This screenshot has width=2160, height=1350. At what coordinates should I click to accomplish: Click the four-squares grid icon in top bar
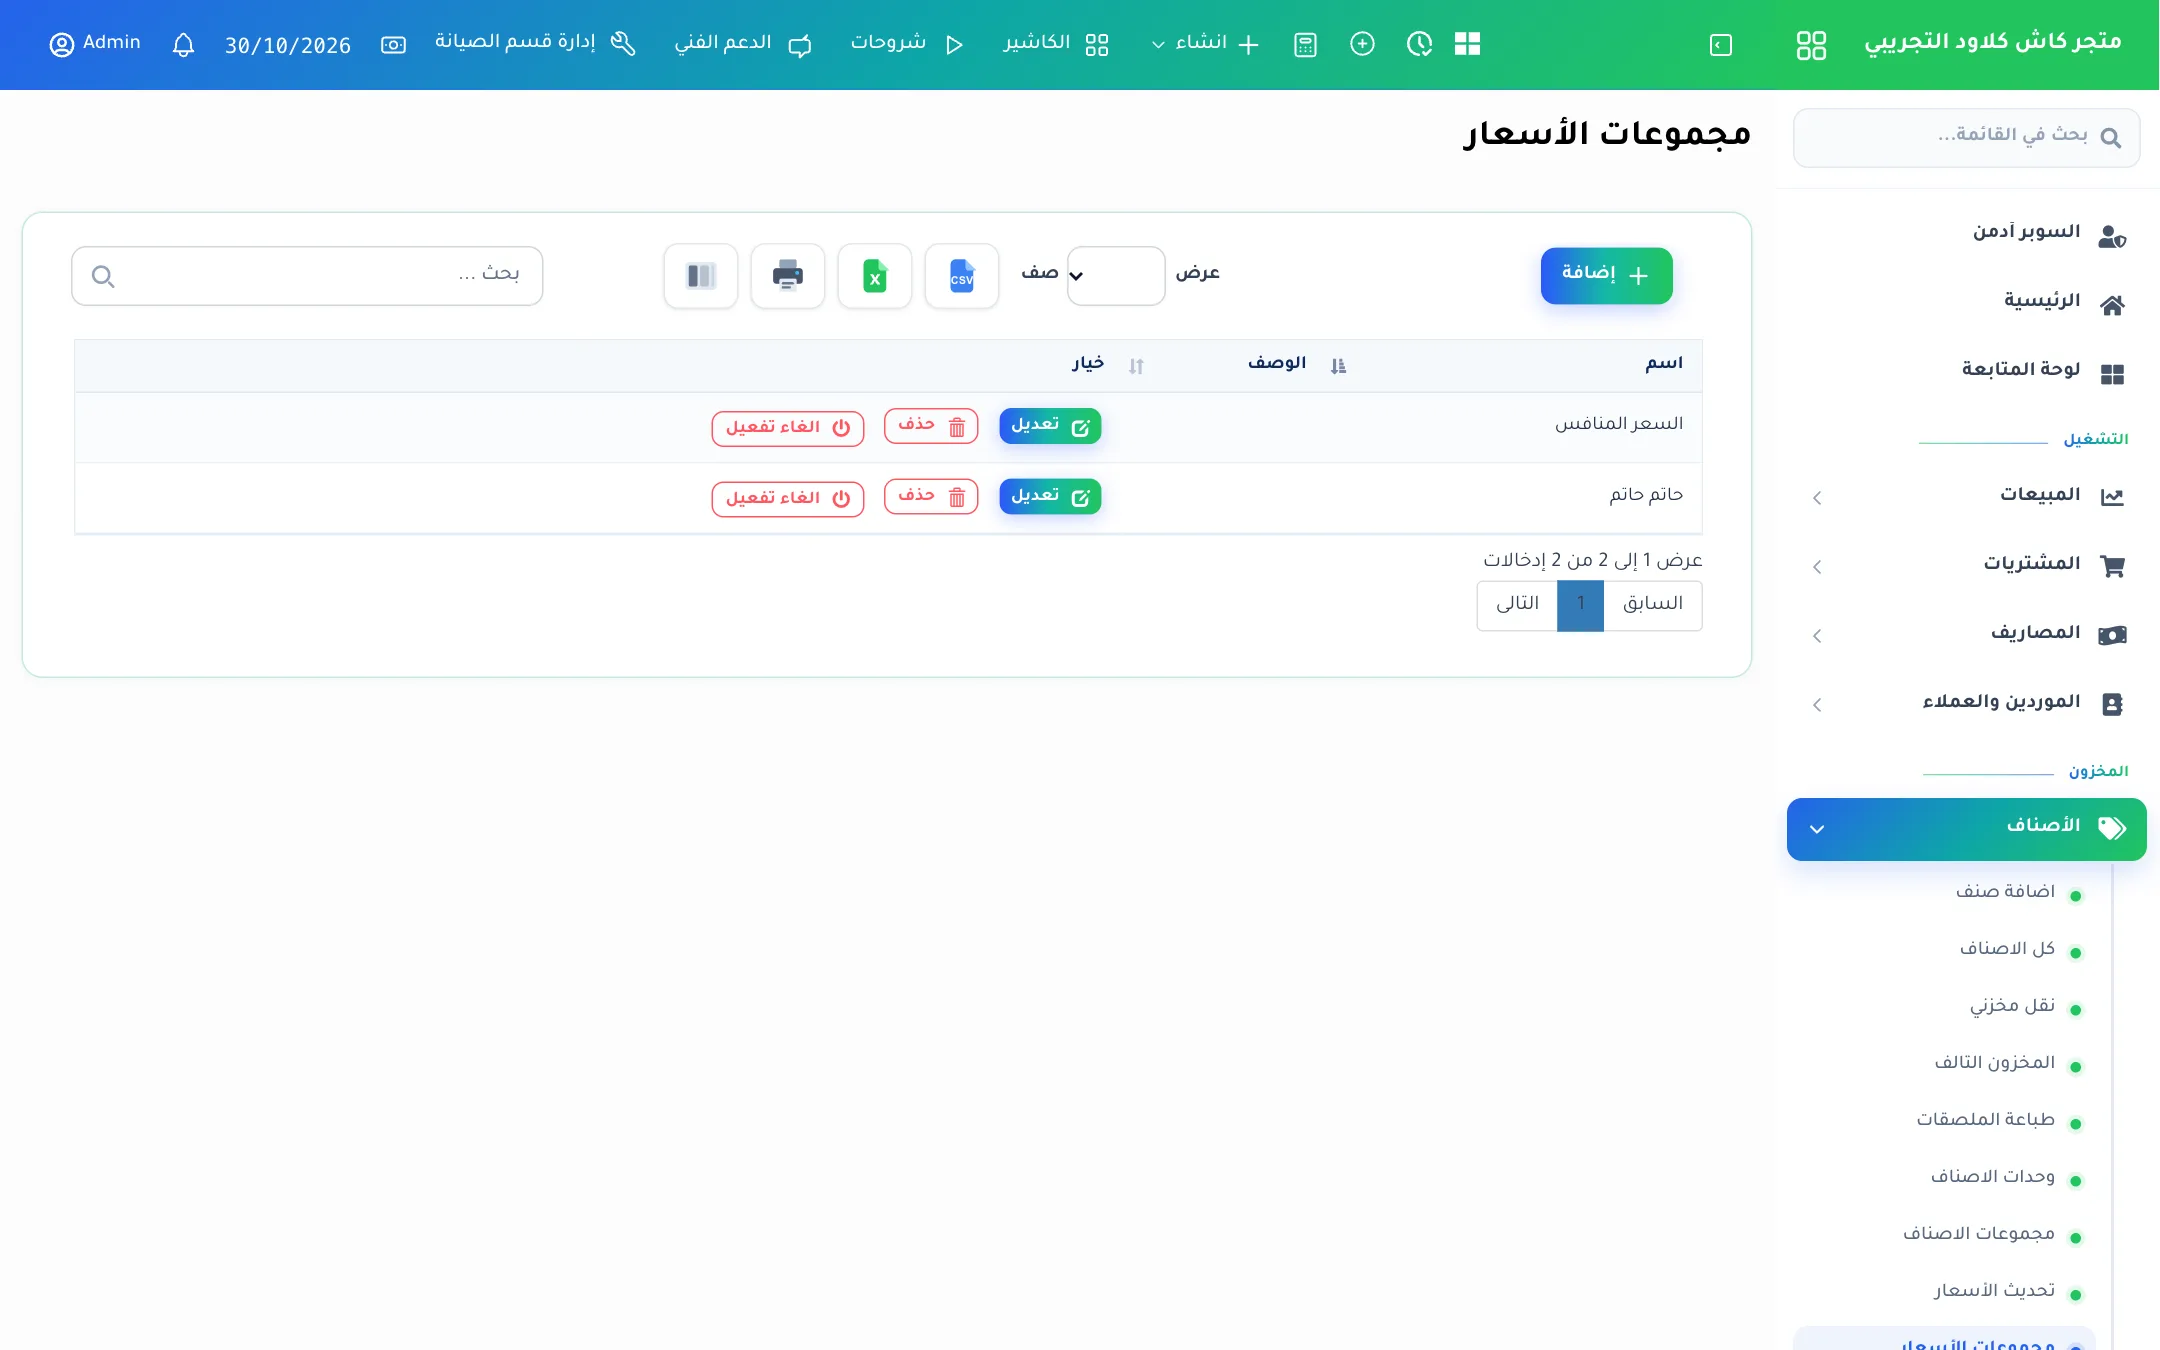pos(1467,44)
